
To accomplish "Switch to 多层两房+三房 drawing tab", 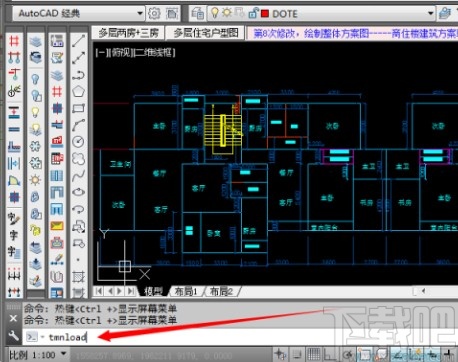I will (x=128, y=33).
